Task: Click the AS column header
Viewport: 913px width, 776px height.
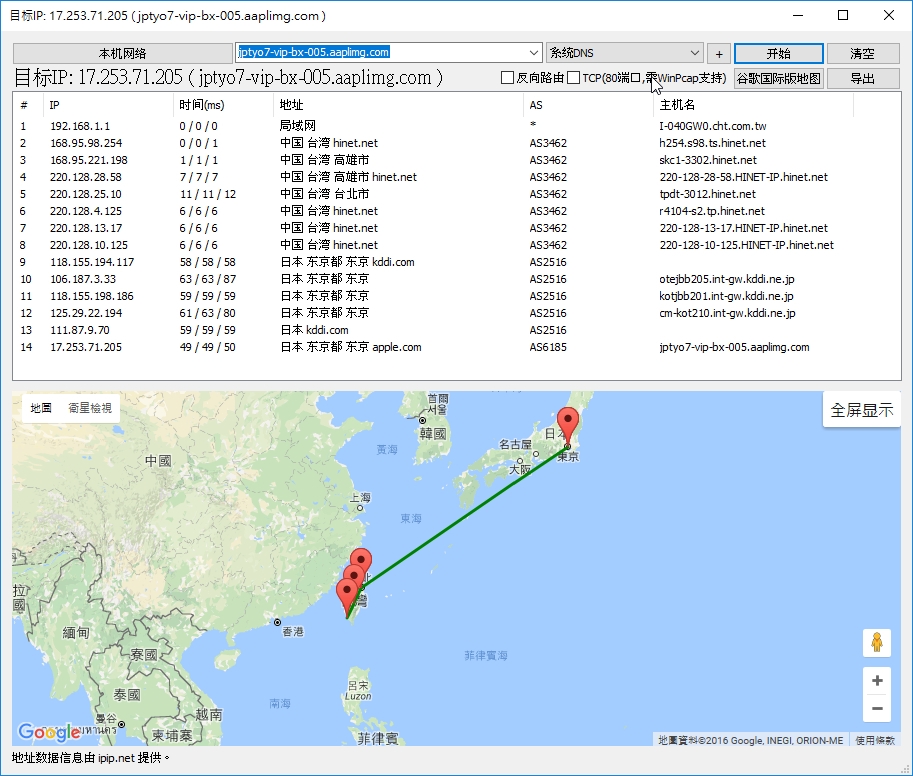Action: coord(588,105)
